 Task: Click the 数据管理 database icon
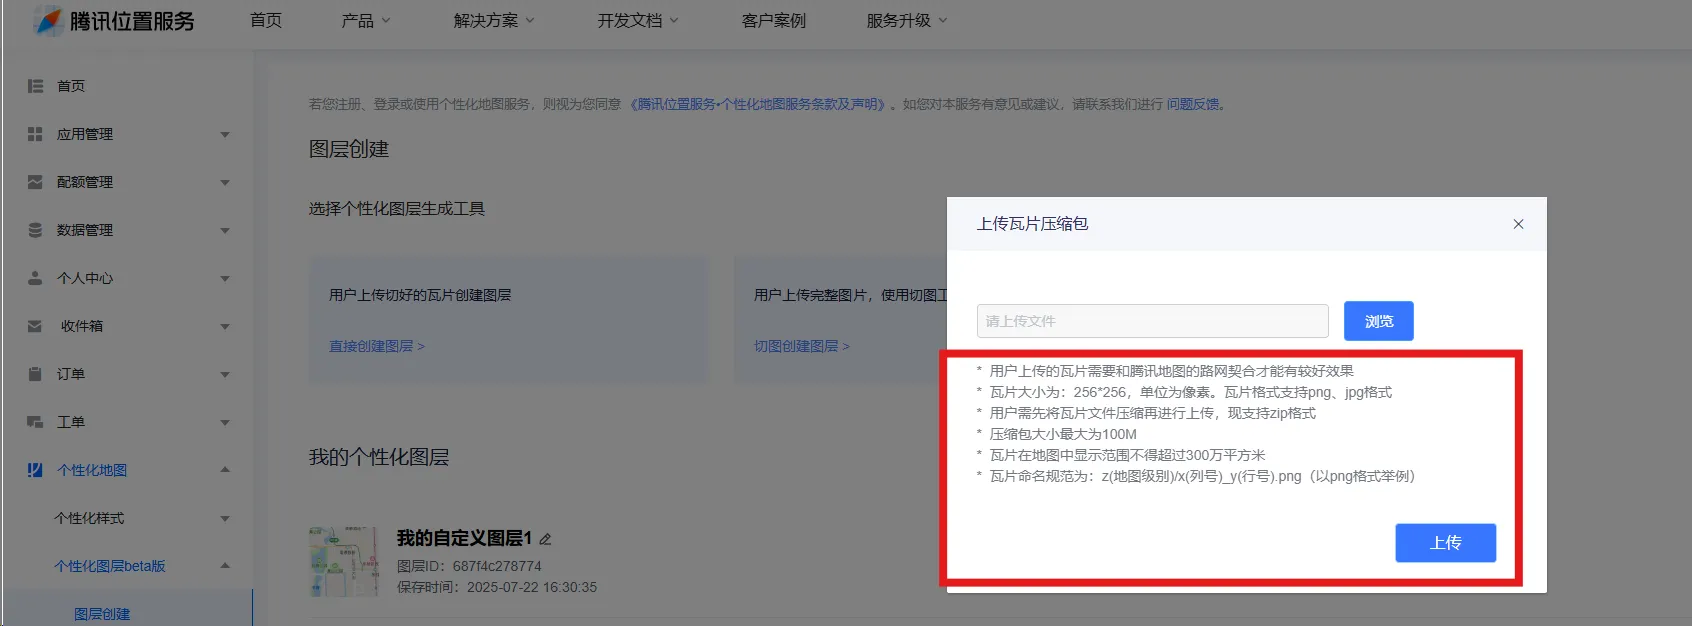[x=35, y=230]
